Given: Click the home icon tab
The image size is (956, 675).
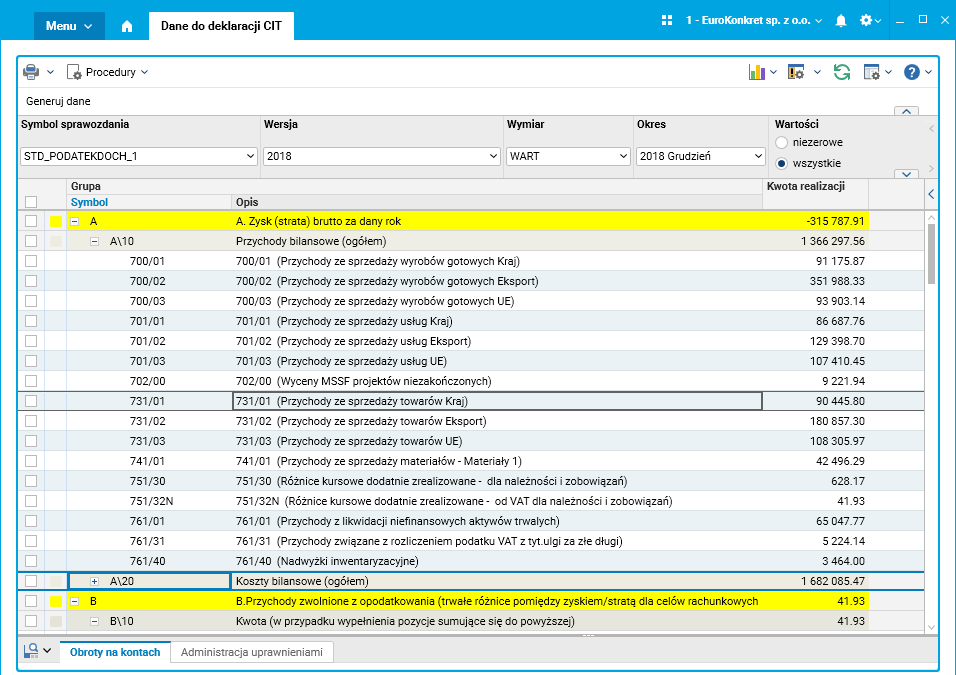Looking at the screenshot, I should 127,26.
